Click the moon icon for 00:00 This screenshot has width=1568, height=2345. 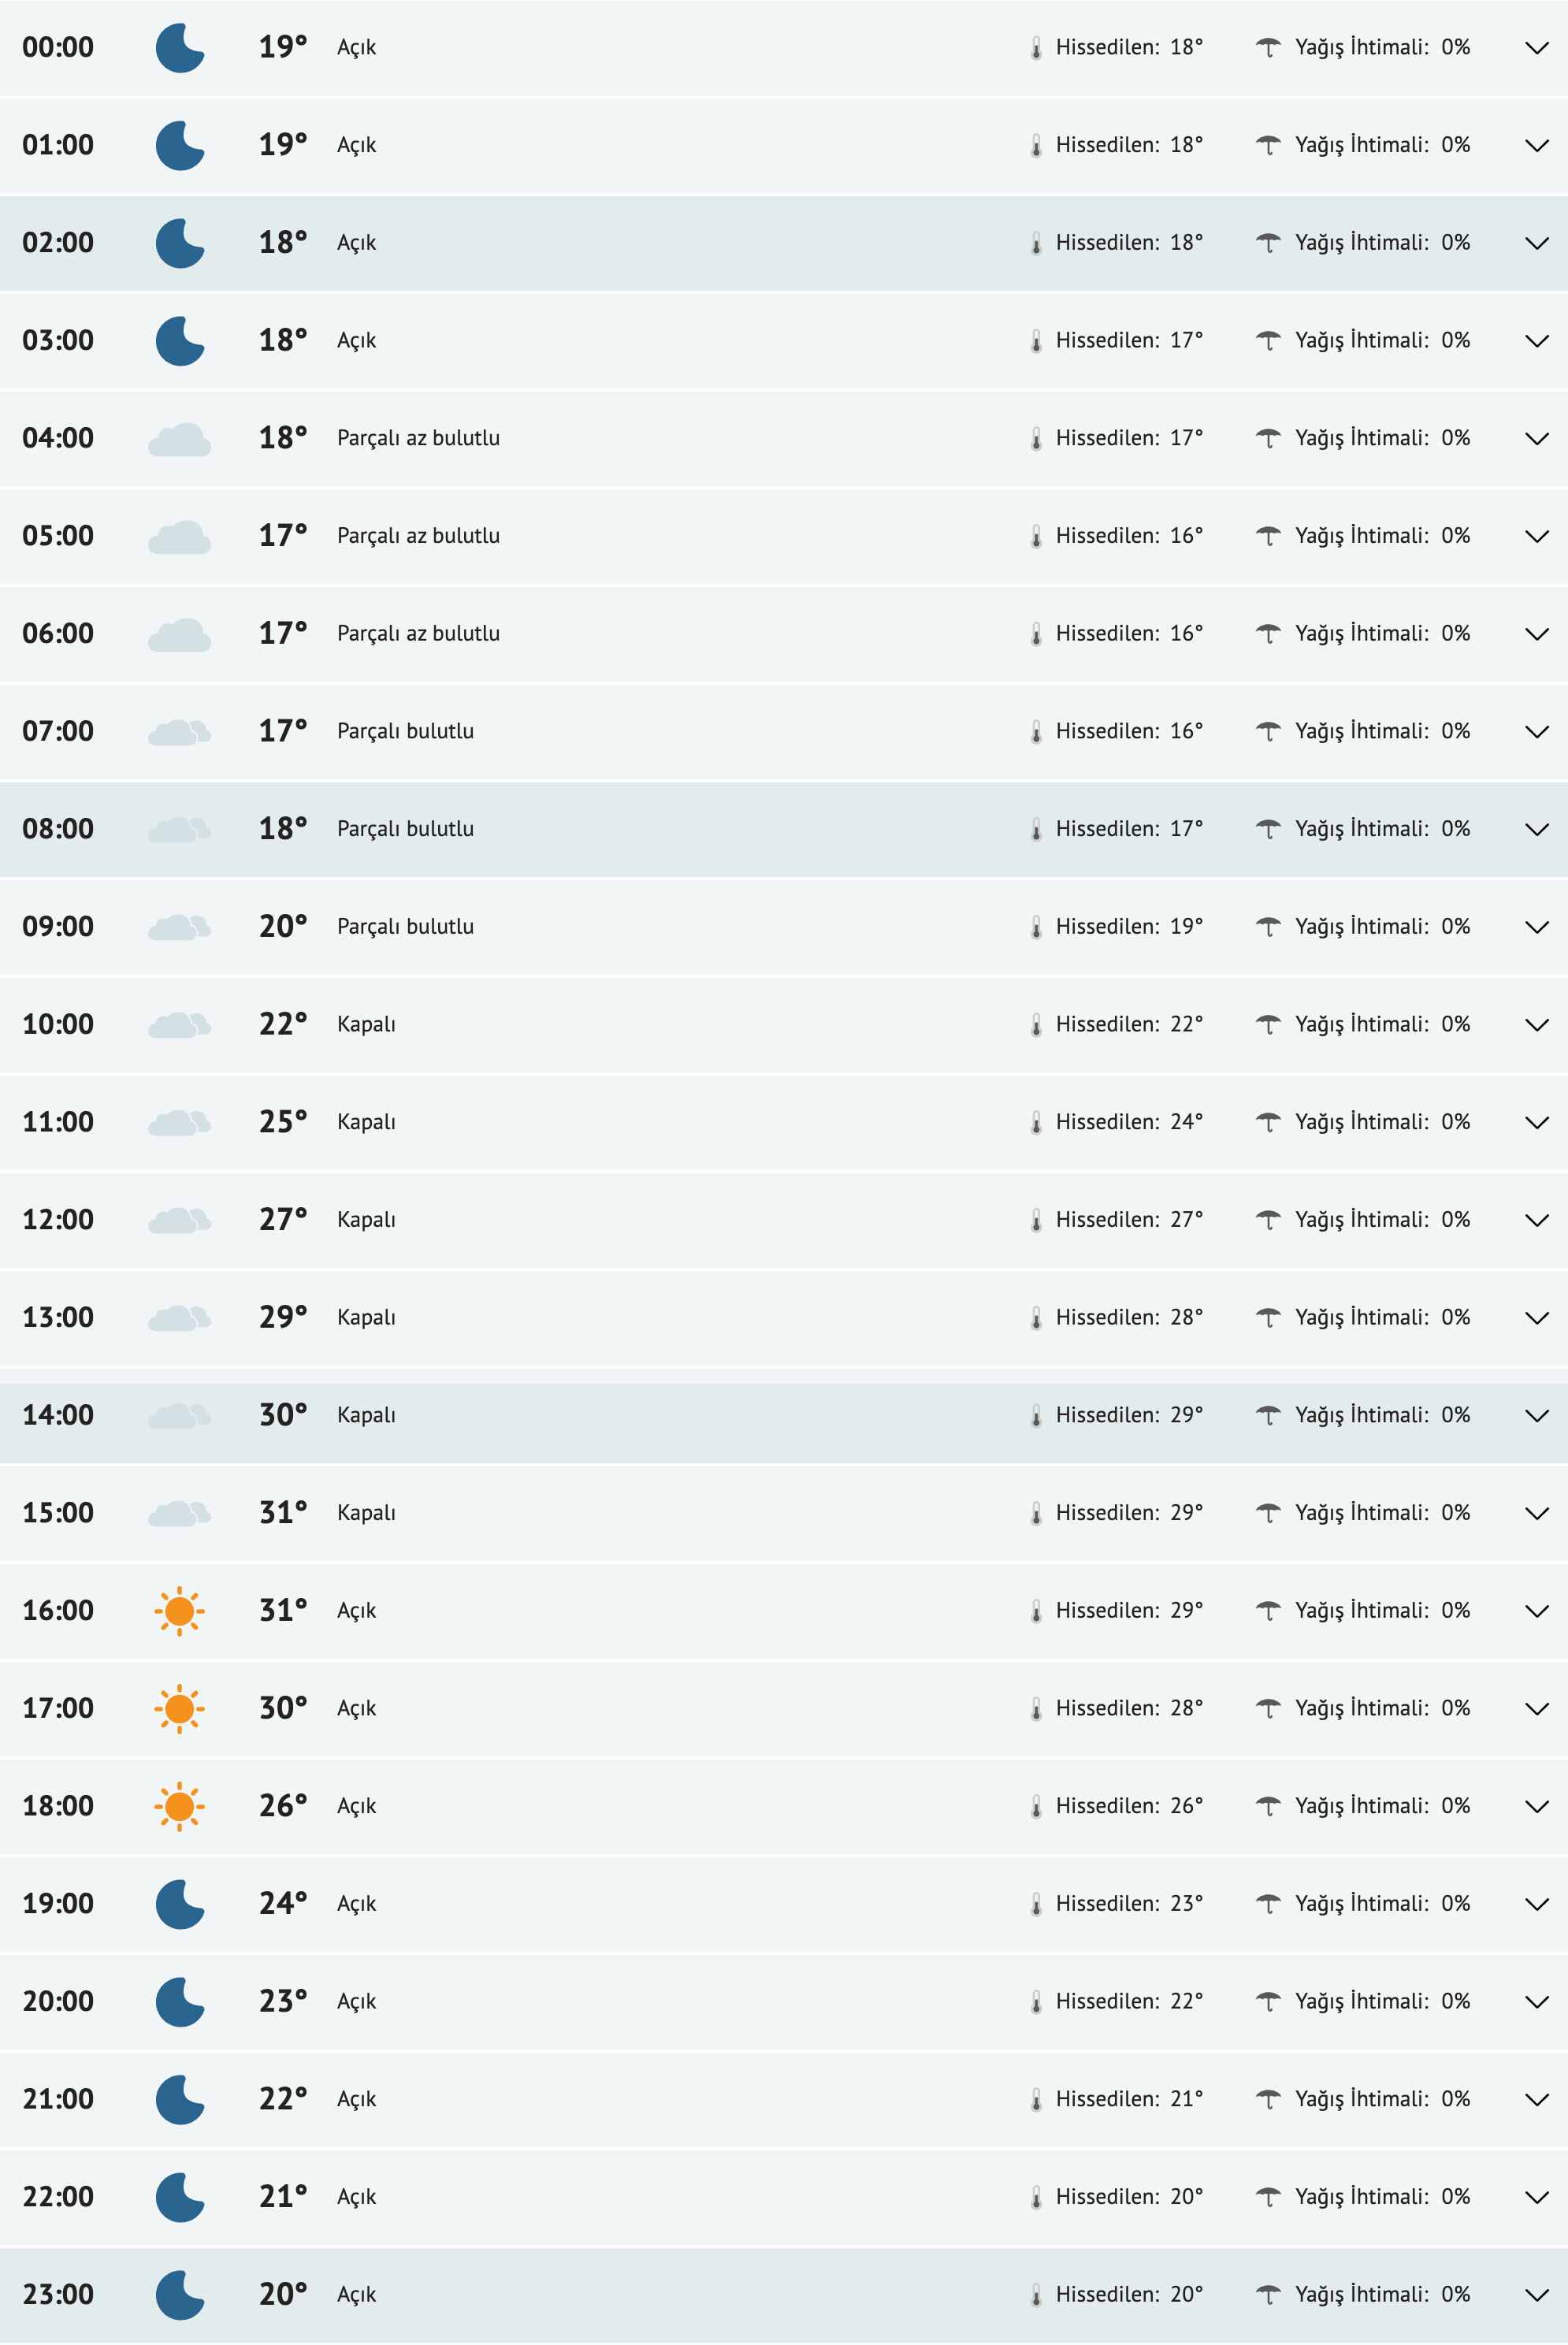[x=181, y=47]
